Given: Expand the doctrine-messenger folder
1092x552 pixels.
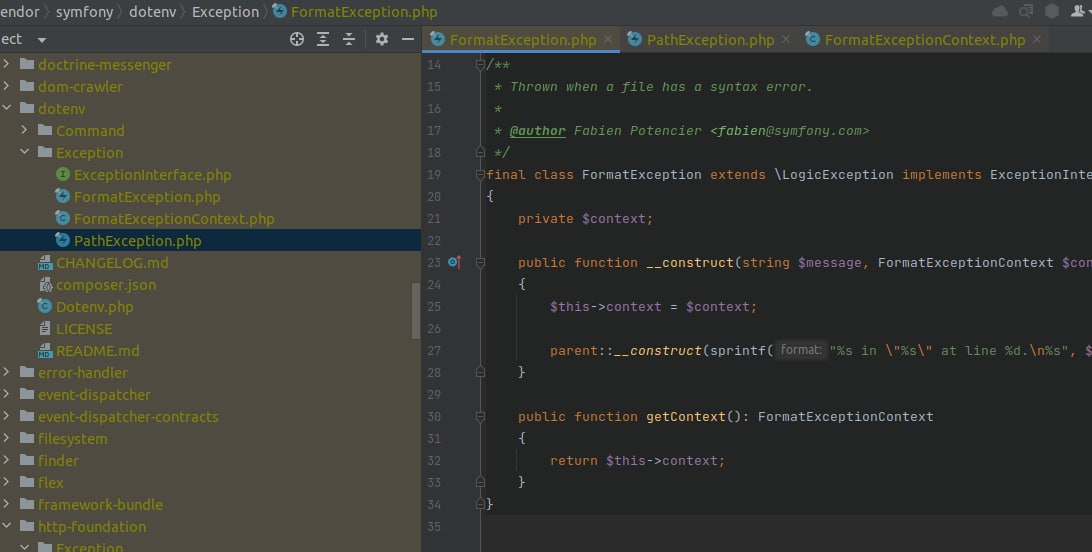Looking at the screenshot, I should point(6,64).
